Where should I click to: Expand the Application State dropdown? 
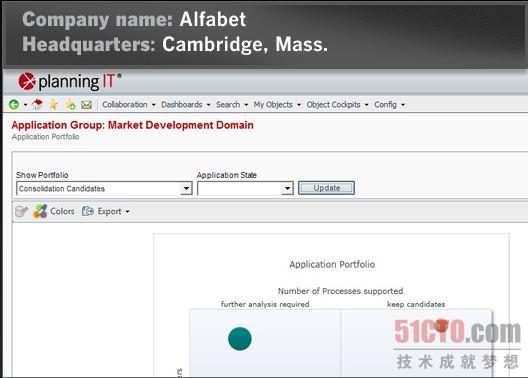click(x=287, y=188)
